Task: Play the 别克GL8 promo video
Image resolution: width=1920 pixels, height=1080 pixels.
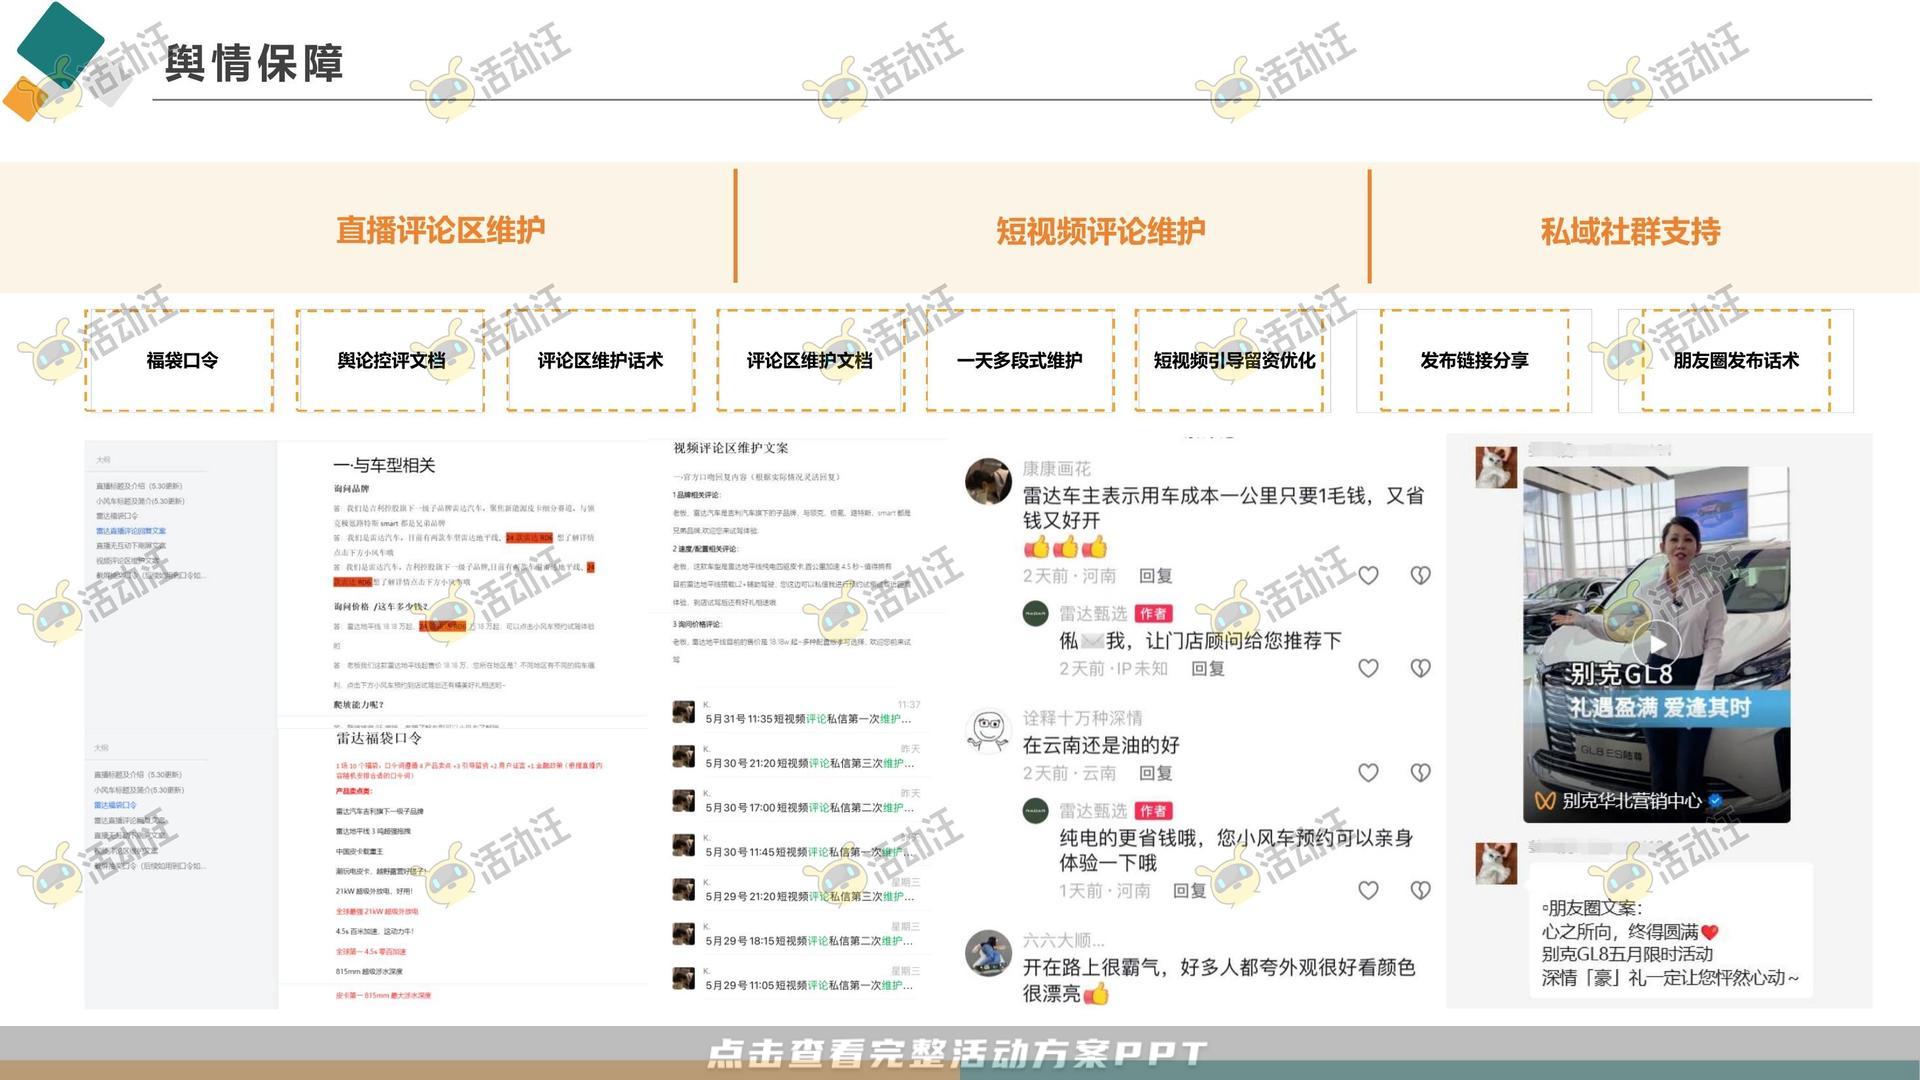Action: 1660,645
